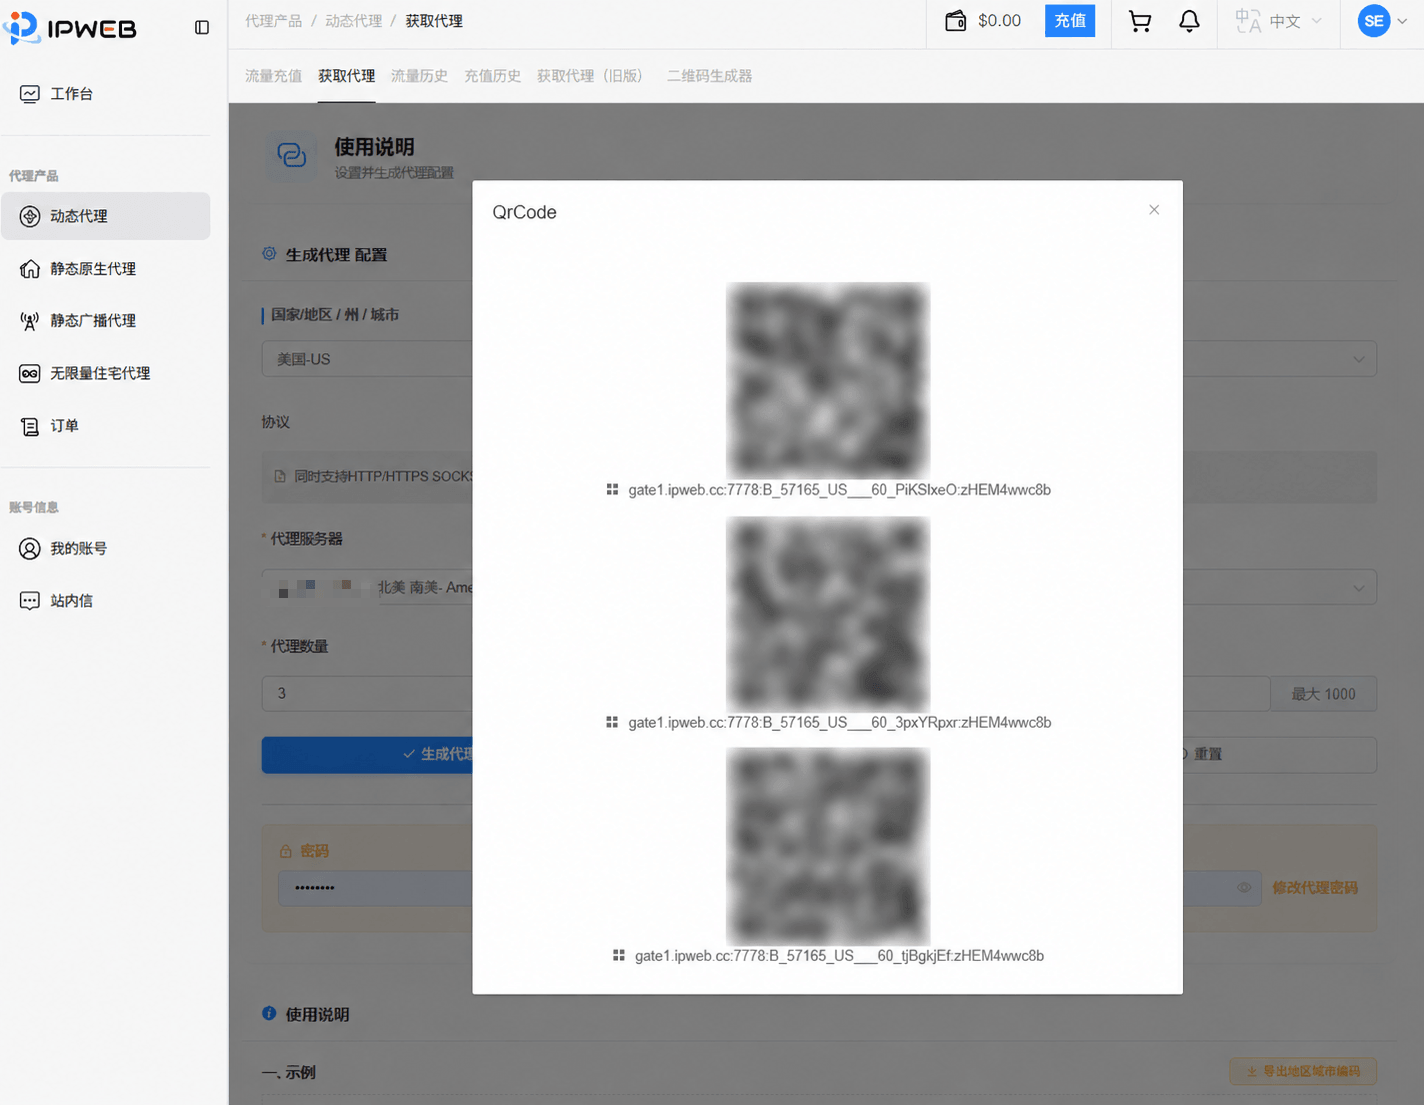Image resolution: width=1424 pixels, height=1105 pixels.
Task: Click the QR icon beside the 3pxYRpxr proxy string
Action: (x=612, y=722)
